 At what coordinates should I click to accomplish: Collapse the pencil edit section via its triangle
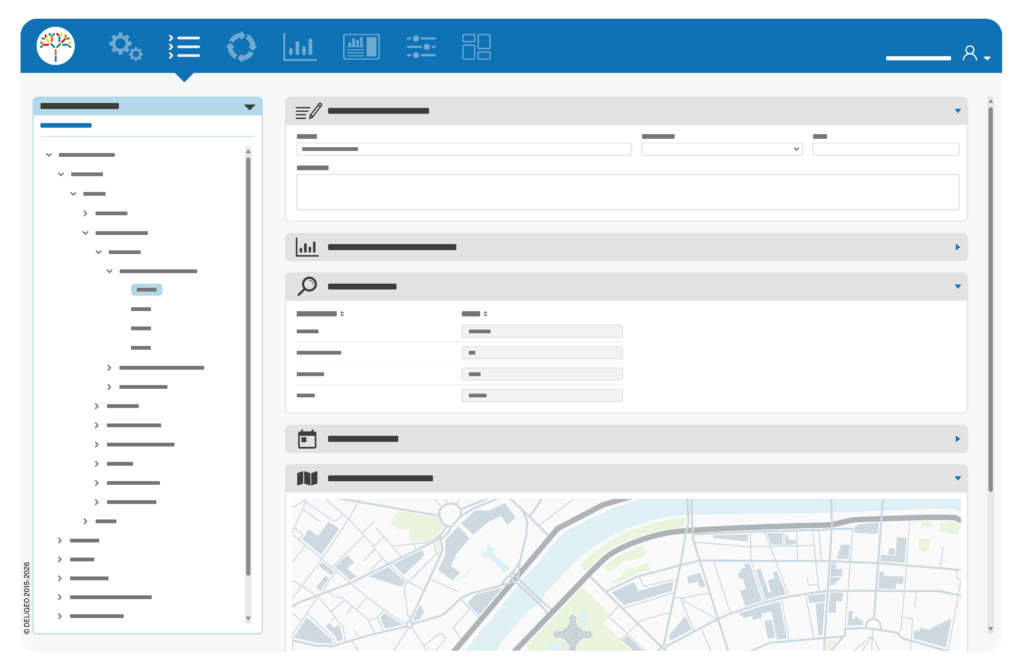pos(957,111)
